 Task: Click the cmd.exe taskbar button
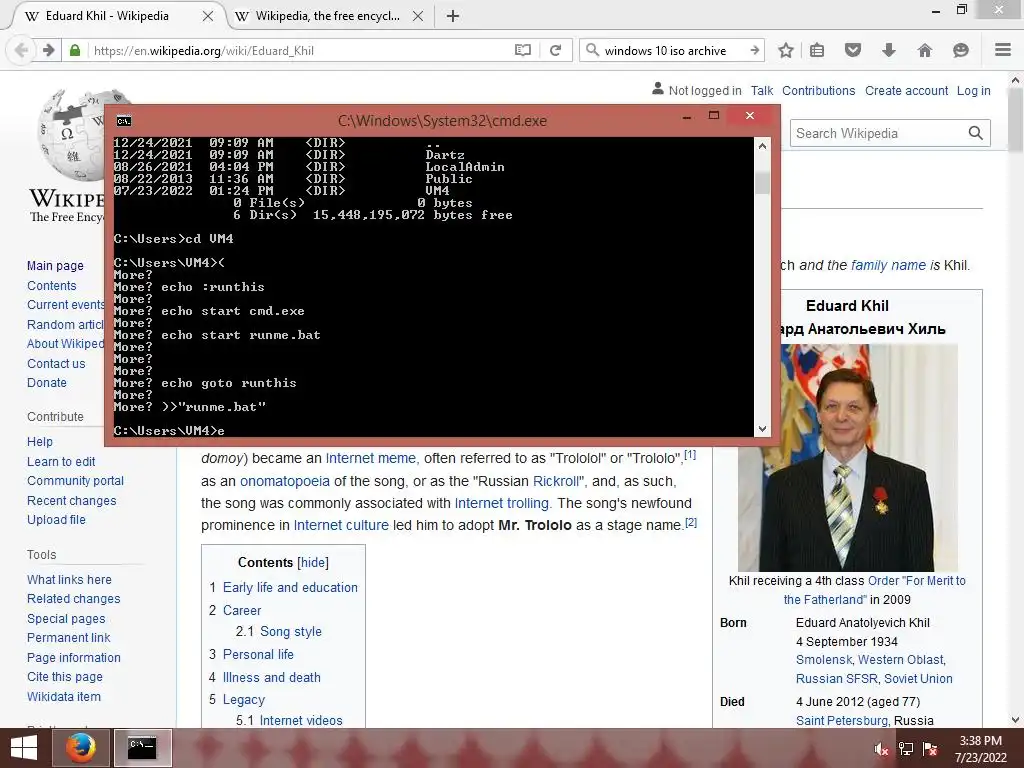tap(142, 748)
